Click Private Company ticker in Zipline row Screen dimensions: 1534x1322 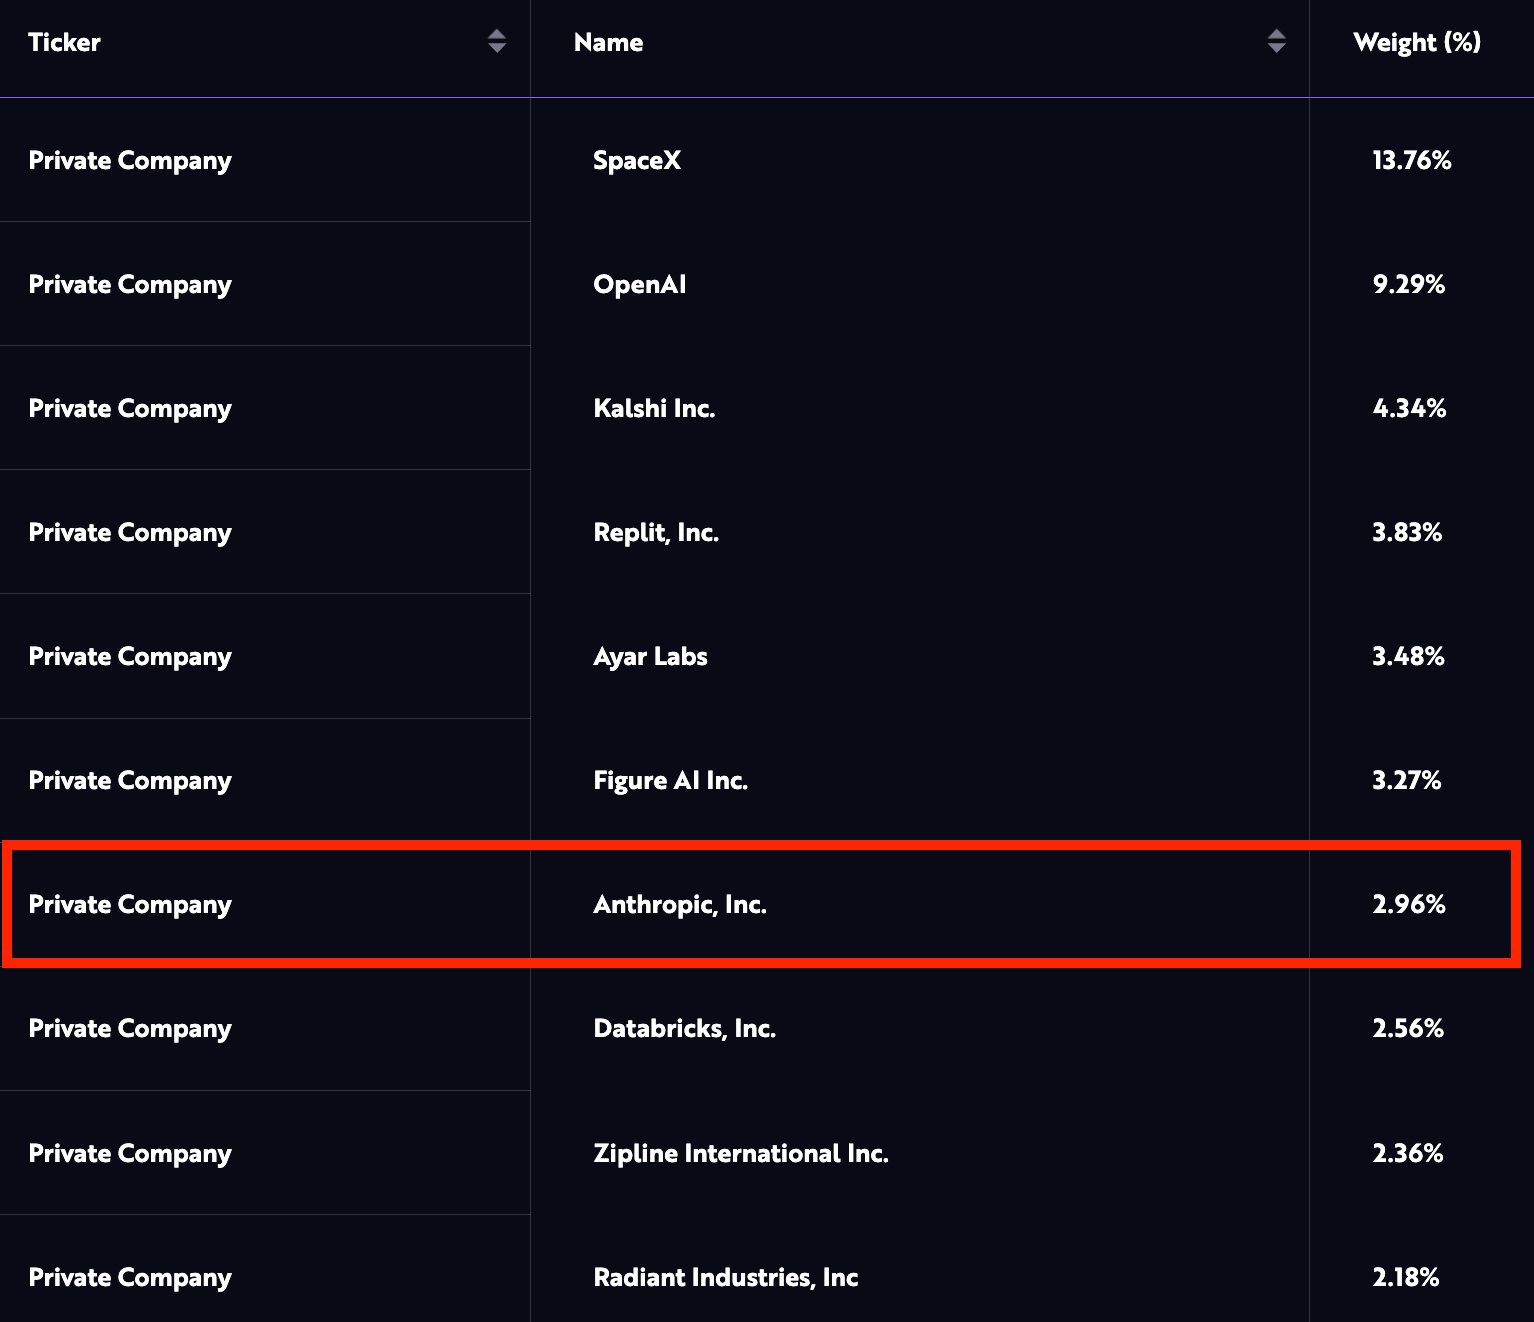130,1154
